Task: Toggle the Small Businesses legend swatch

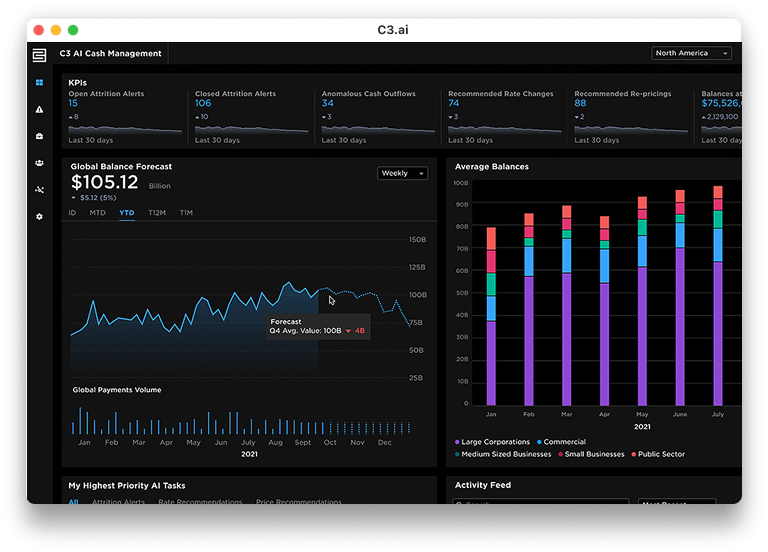Action: [560, 454]
